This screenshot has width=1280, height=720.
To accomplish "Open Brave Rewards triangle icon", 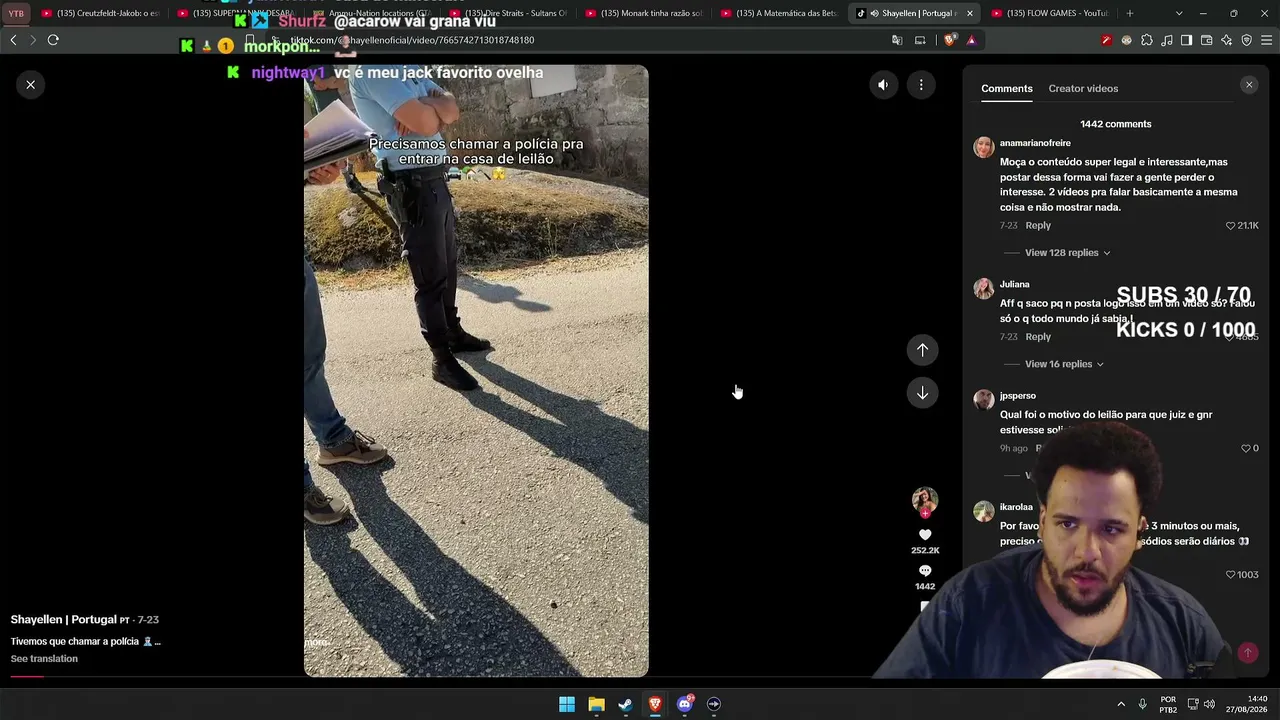I will (x=971, y=40).
